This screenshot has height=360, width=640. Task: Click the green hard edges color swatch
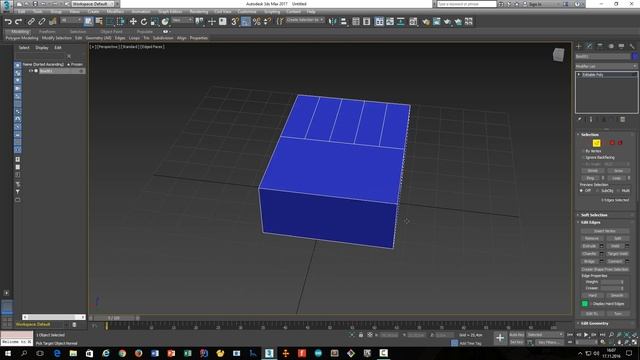click(x=584, y=304)
